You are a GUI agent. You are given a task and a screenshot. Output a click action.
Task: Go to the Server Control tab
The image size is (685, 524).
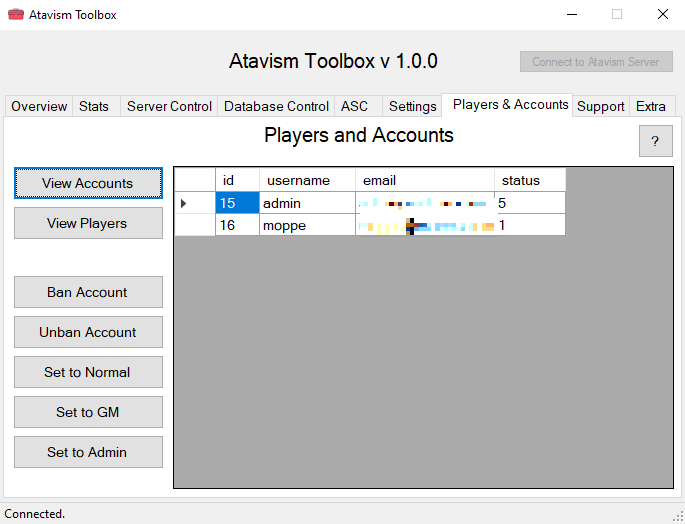point(169,106)
